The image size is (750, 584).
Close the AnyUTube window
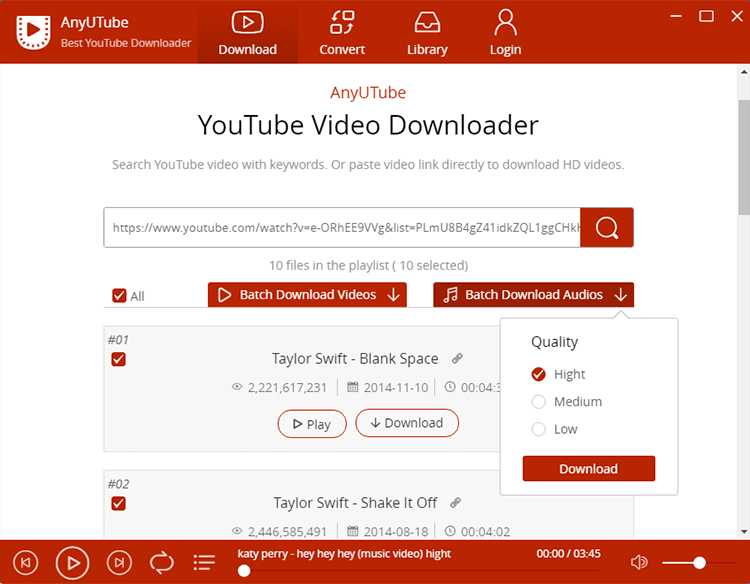(x=737, y=16)
